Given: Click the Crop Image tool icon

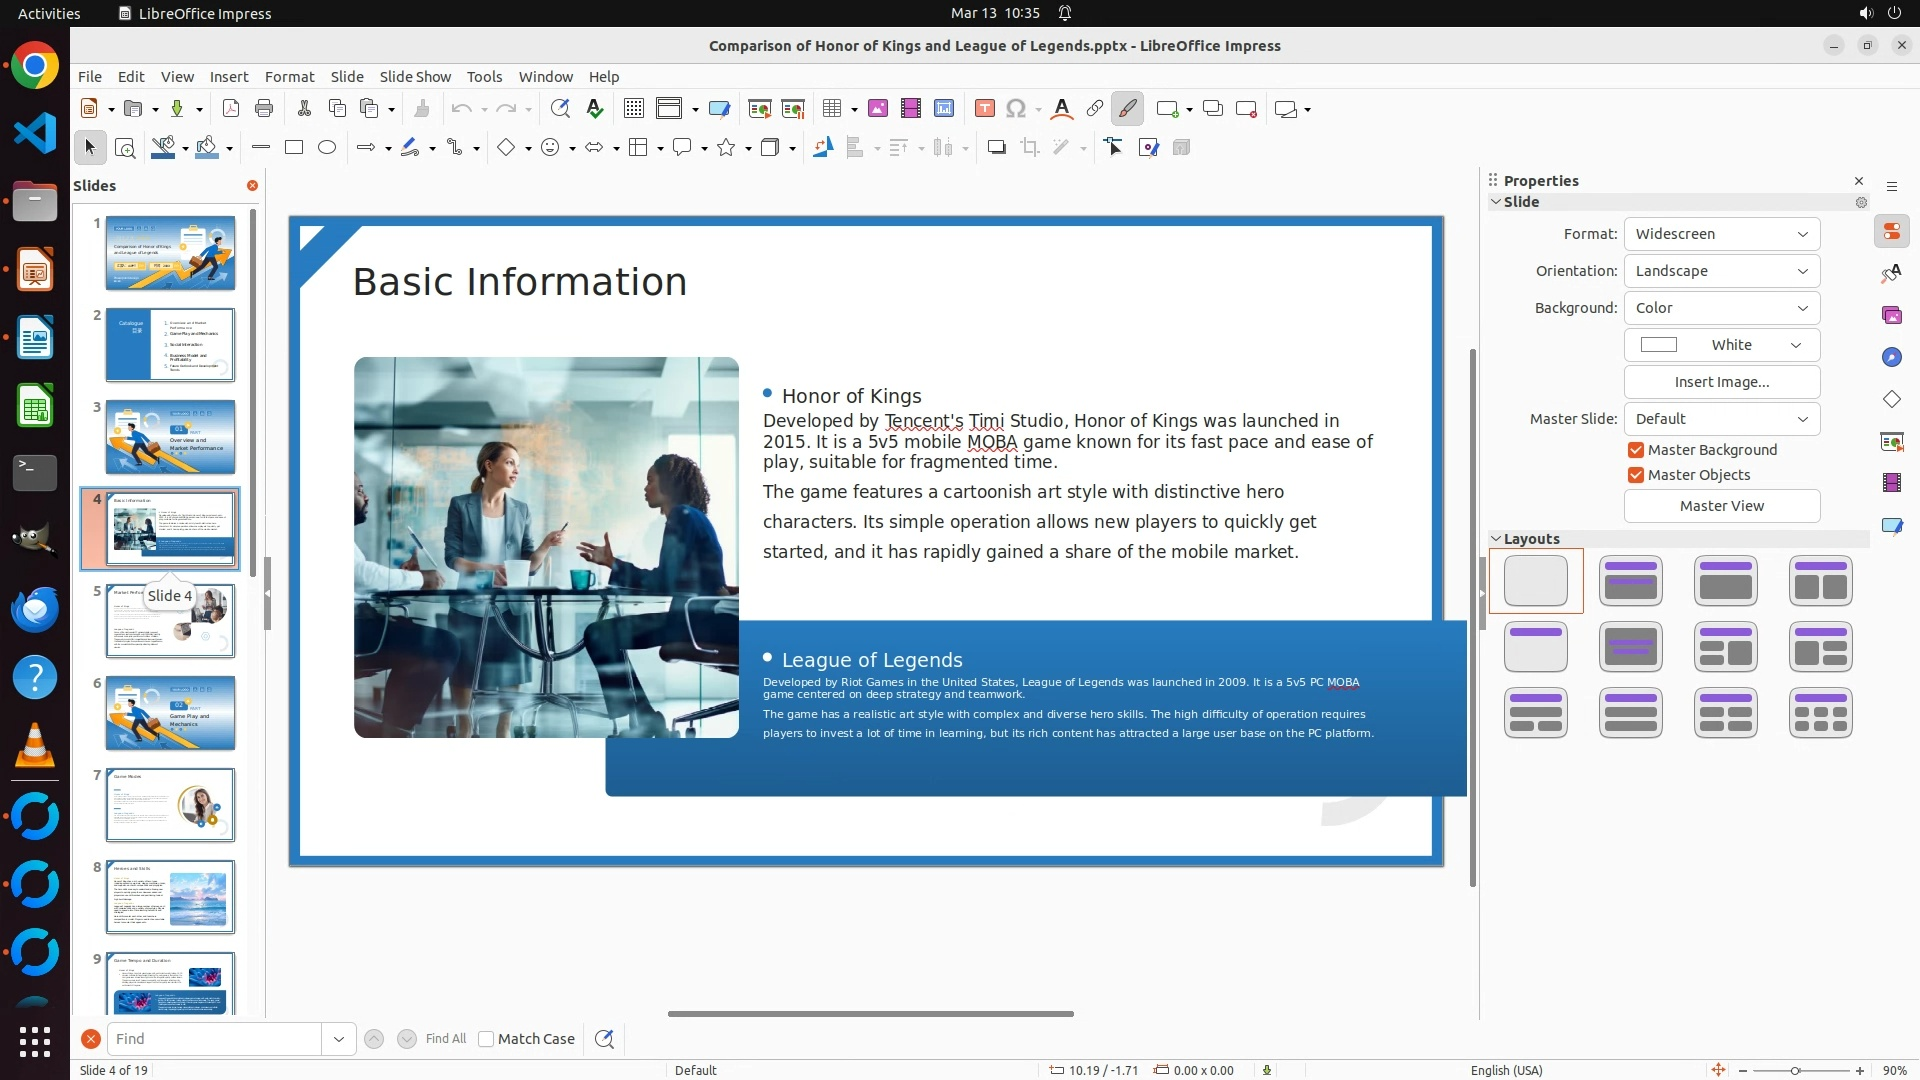Looking at the screenshot, I should 1029,148.
